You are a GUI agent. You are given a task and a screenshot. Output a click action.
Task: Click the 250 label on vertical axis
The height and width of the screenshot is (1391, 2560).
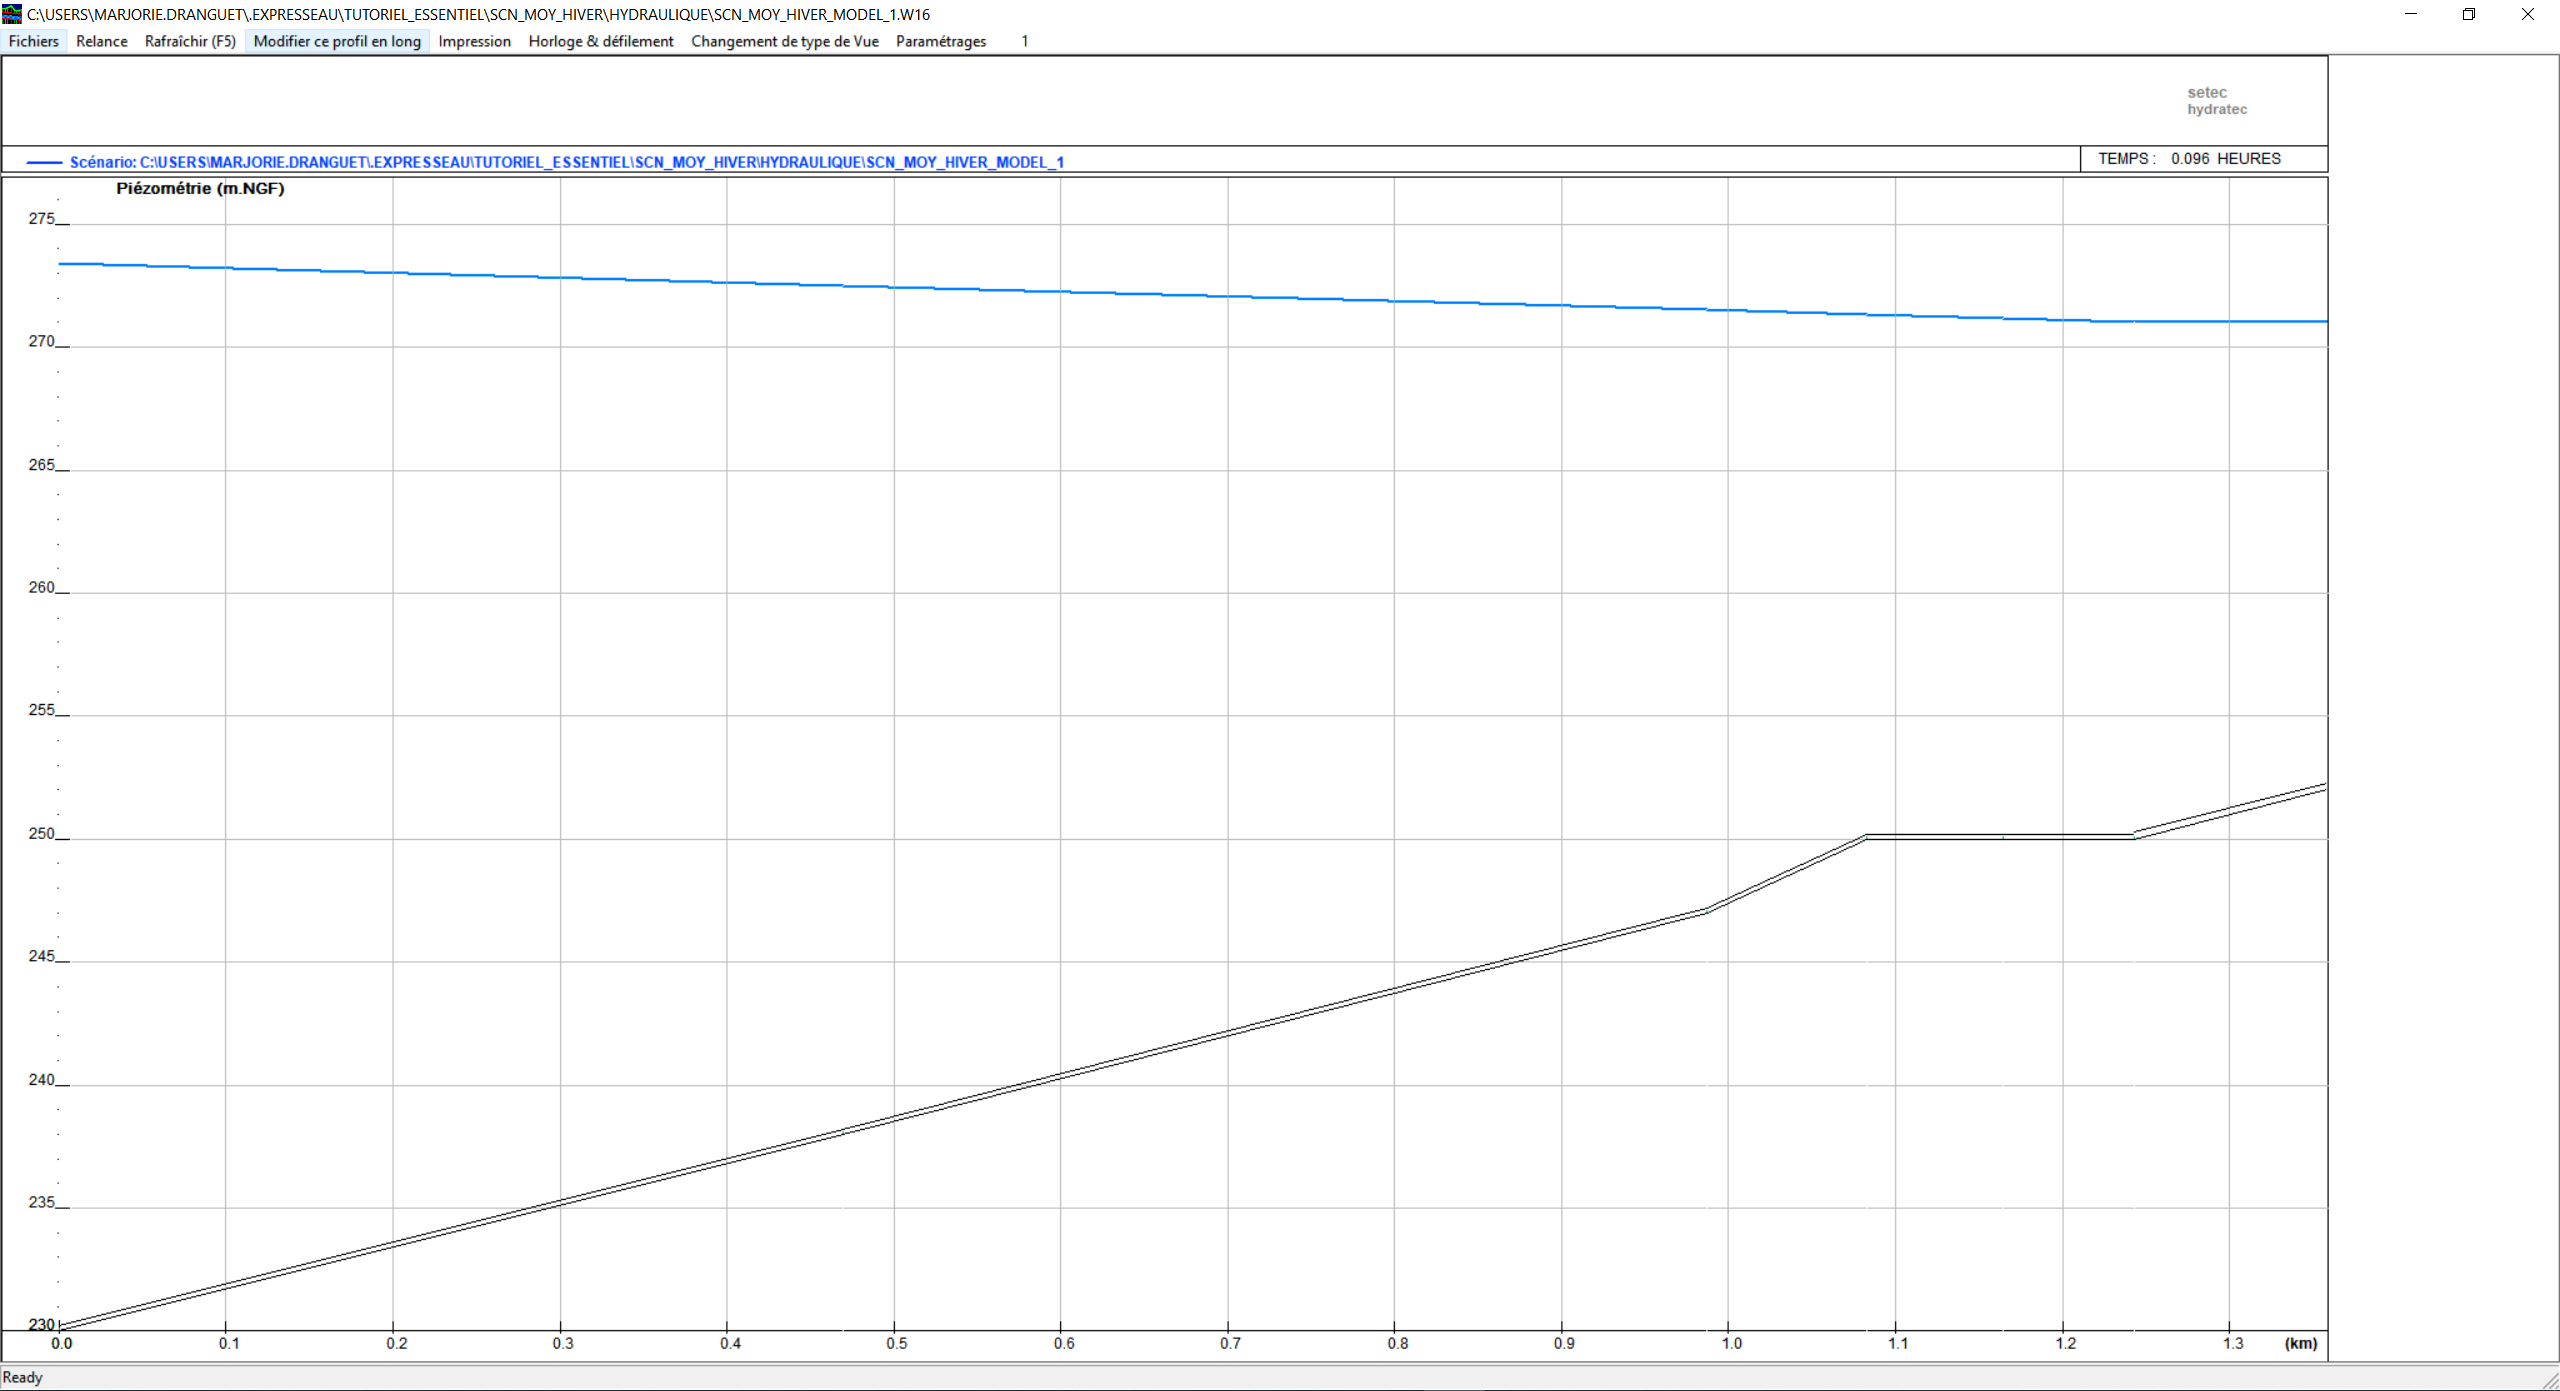pos(41,833)
